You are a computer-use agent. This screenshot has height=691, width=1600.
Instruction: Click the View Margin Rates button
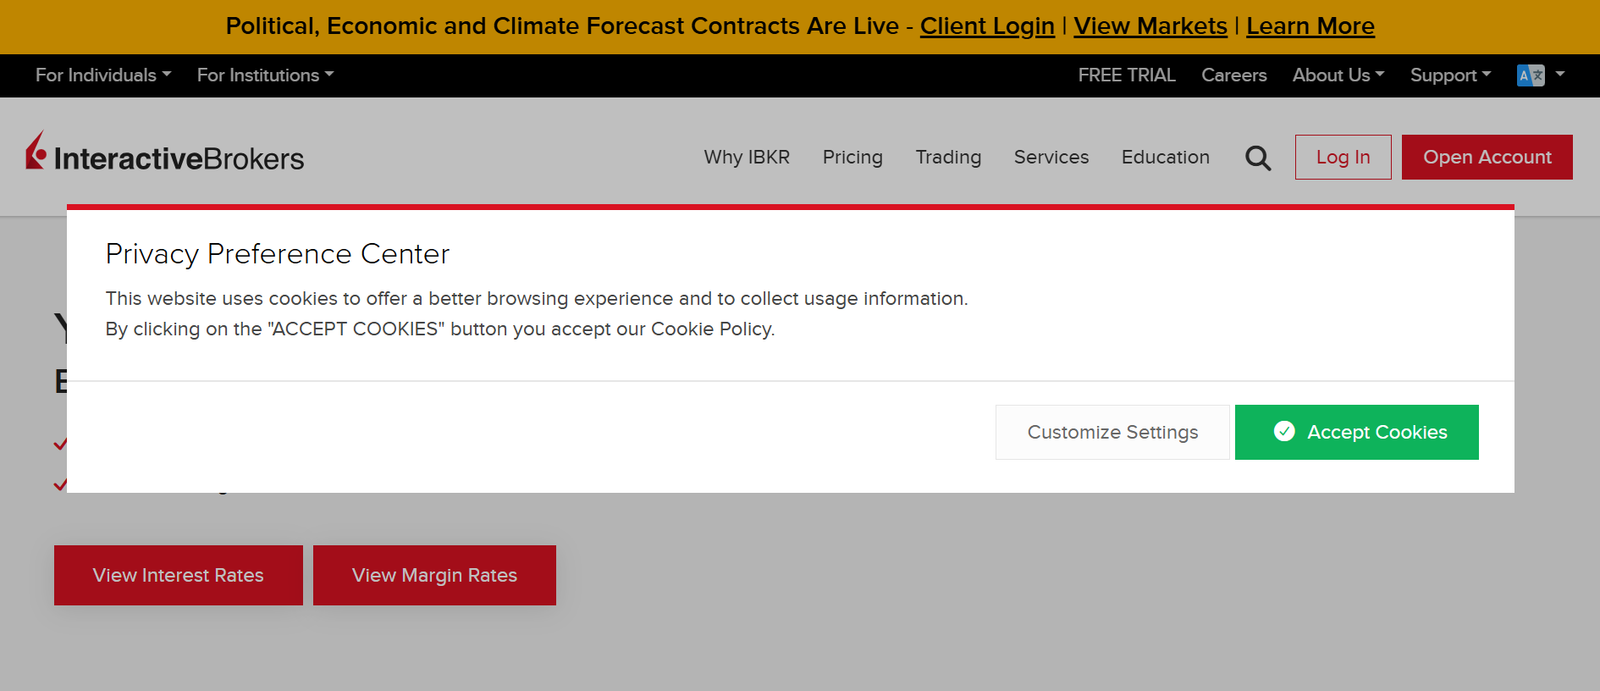pyautogui.click(x=434, y=575)
